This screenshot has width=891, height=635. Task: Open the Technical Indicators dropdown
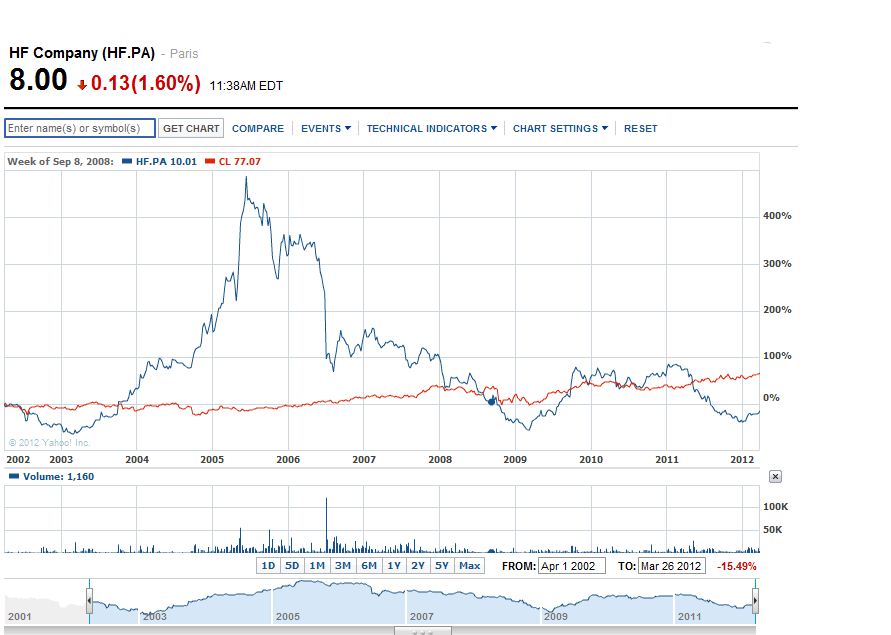coord(431,128)
